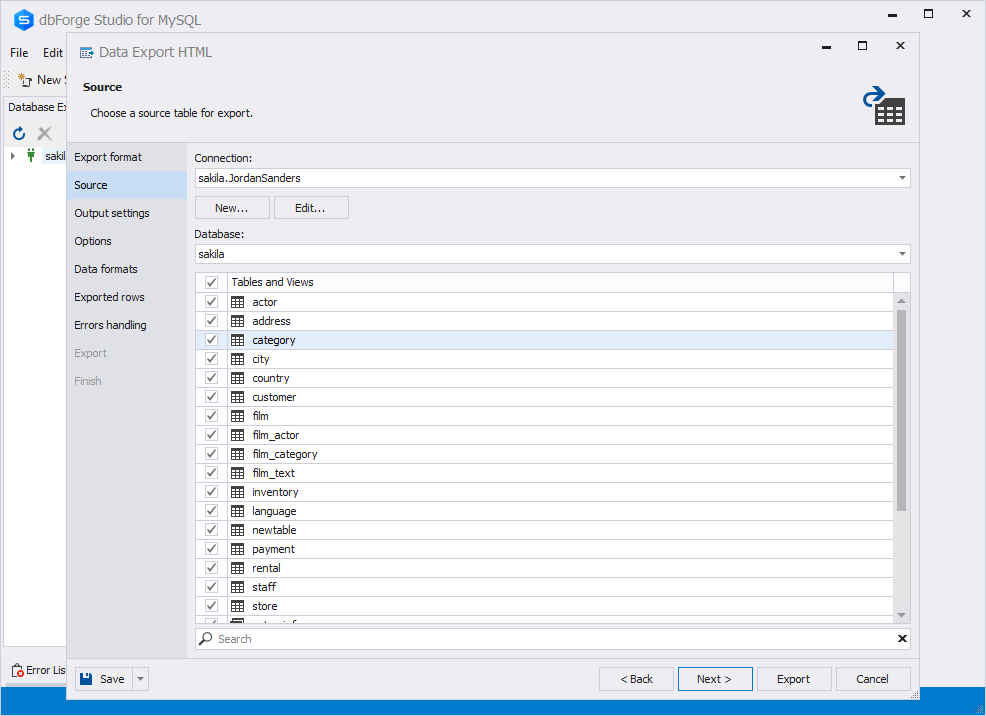986x716 pixels.
Task: Click the customer table icon
Action: (x=238, y=397)
